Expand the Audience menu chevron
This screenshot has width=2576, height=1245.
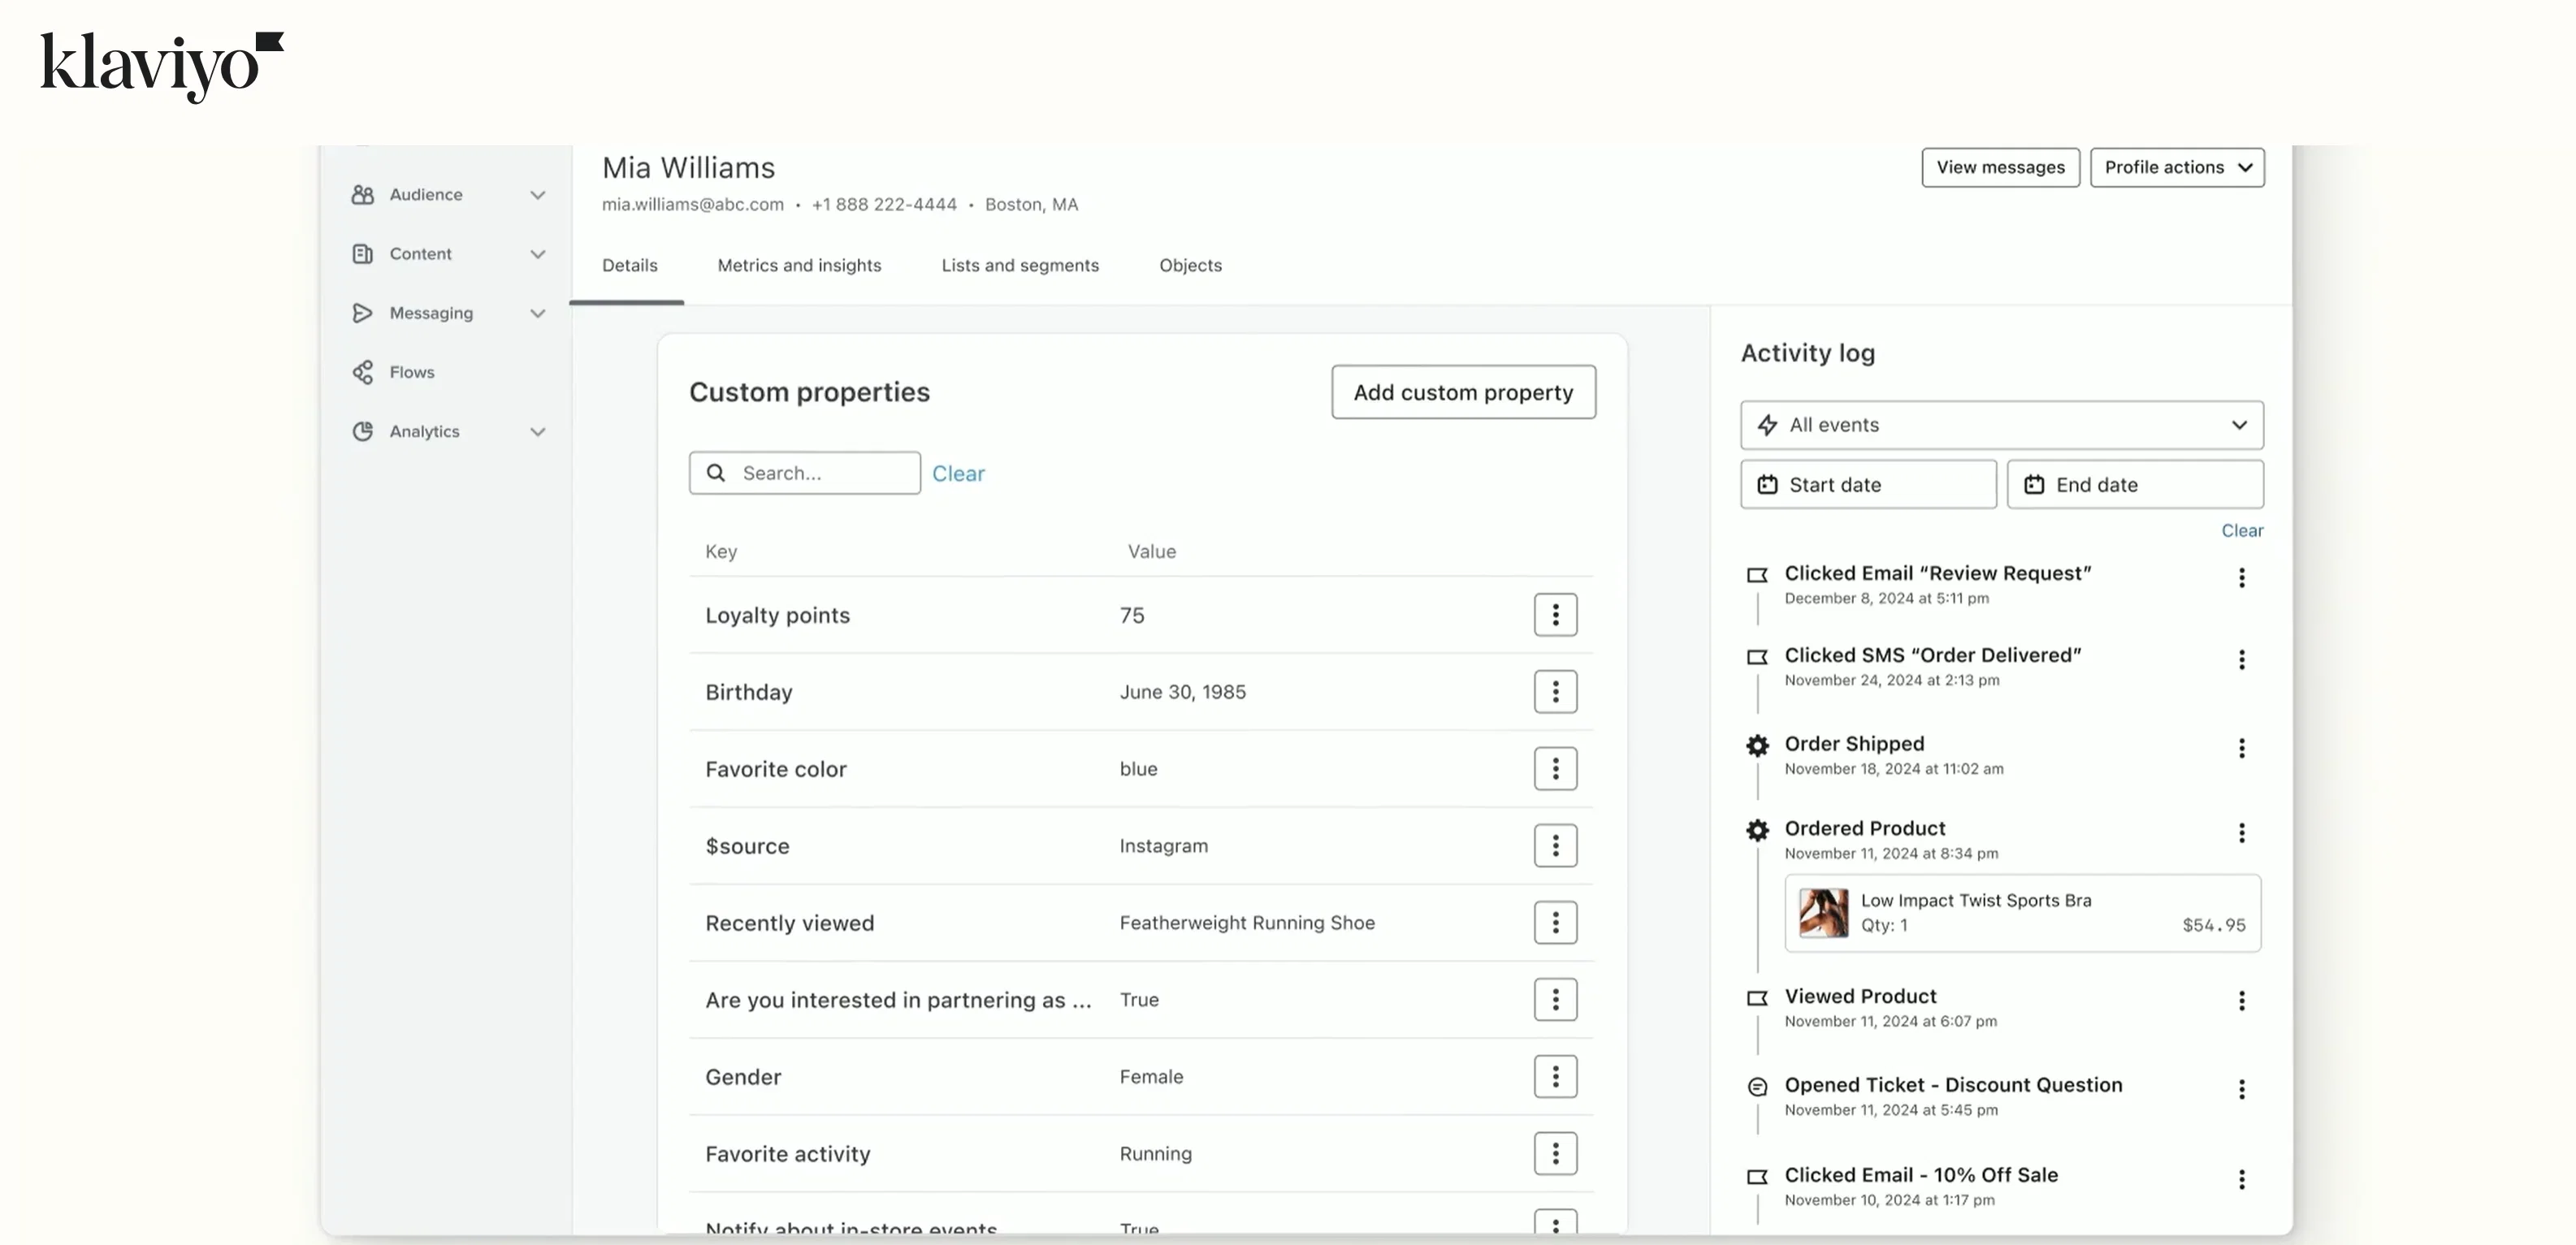click(x=538, y=195)
